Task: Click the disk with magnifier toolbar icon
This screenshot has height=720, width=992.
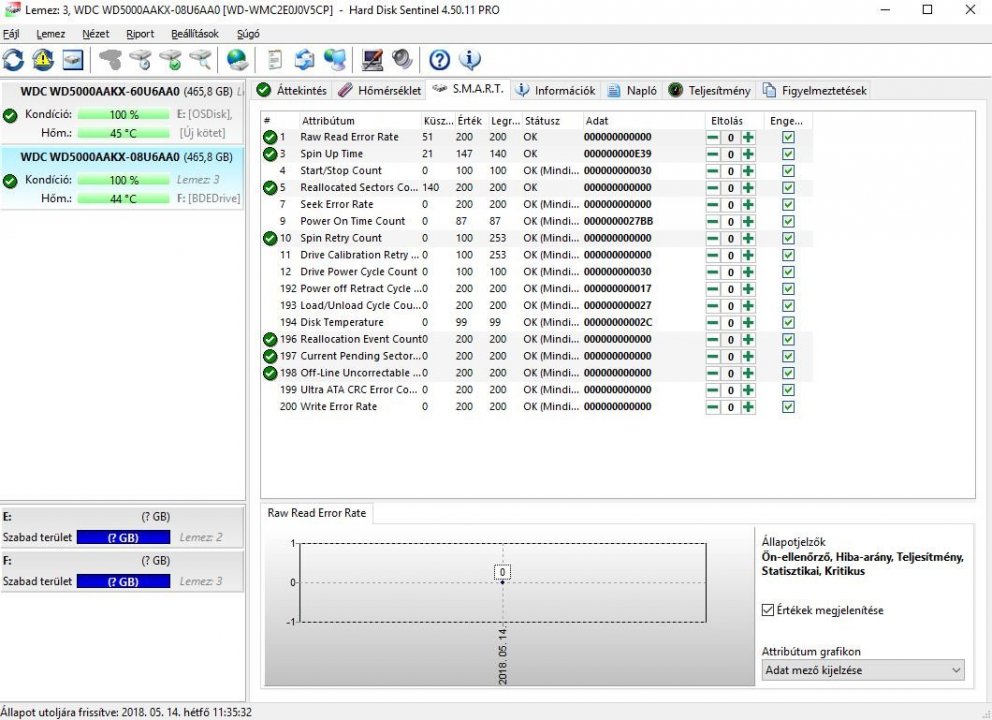Action: [201, 60]
